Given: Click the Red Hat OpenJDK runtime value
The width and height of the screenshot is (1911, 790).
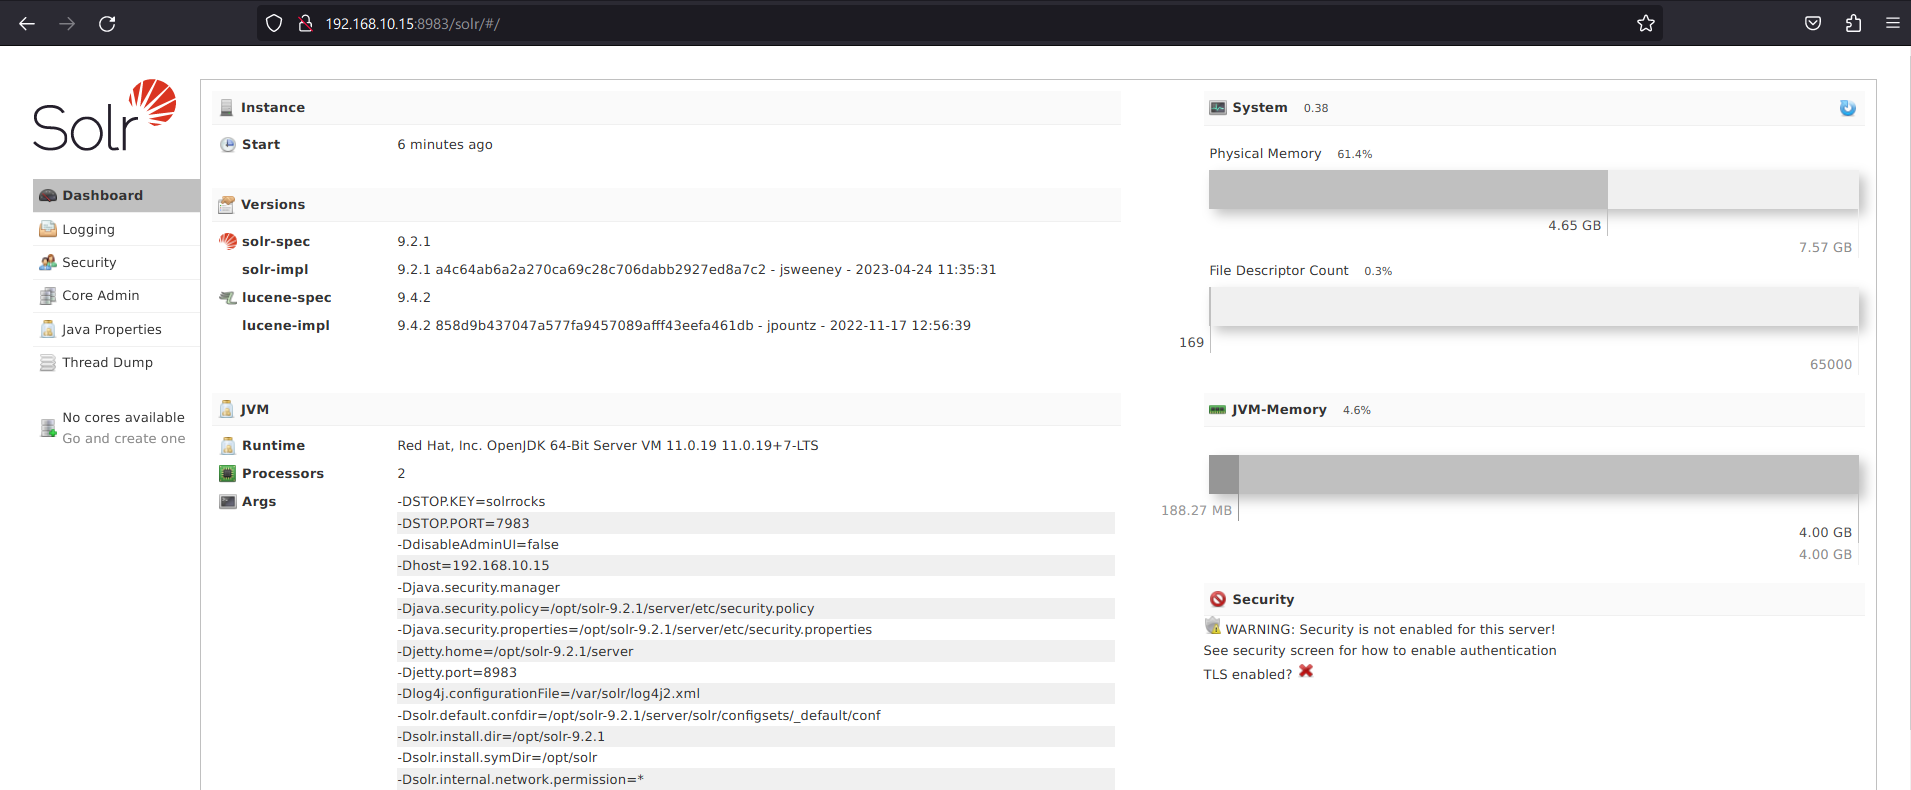Looking at the screenshot, I should coord(608,445).
